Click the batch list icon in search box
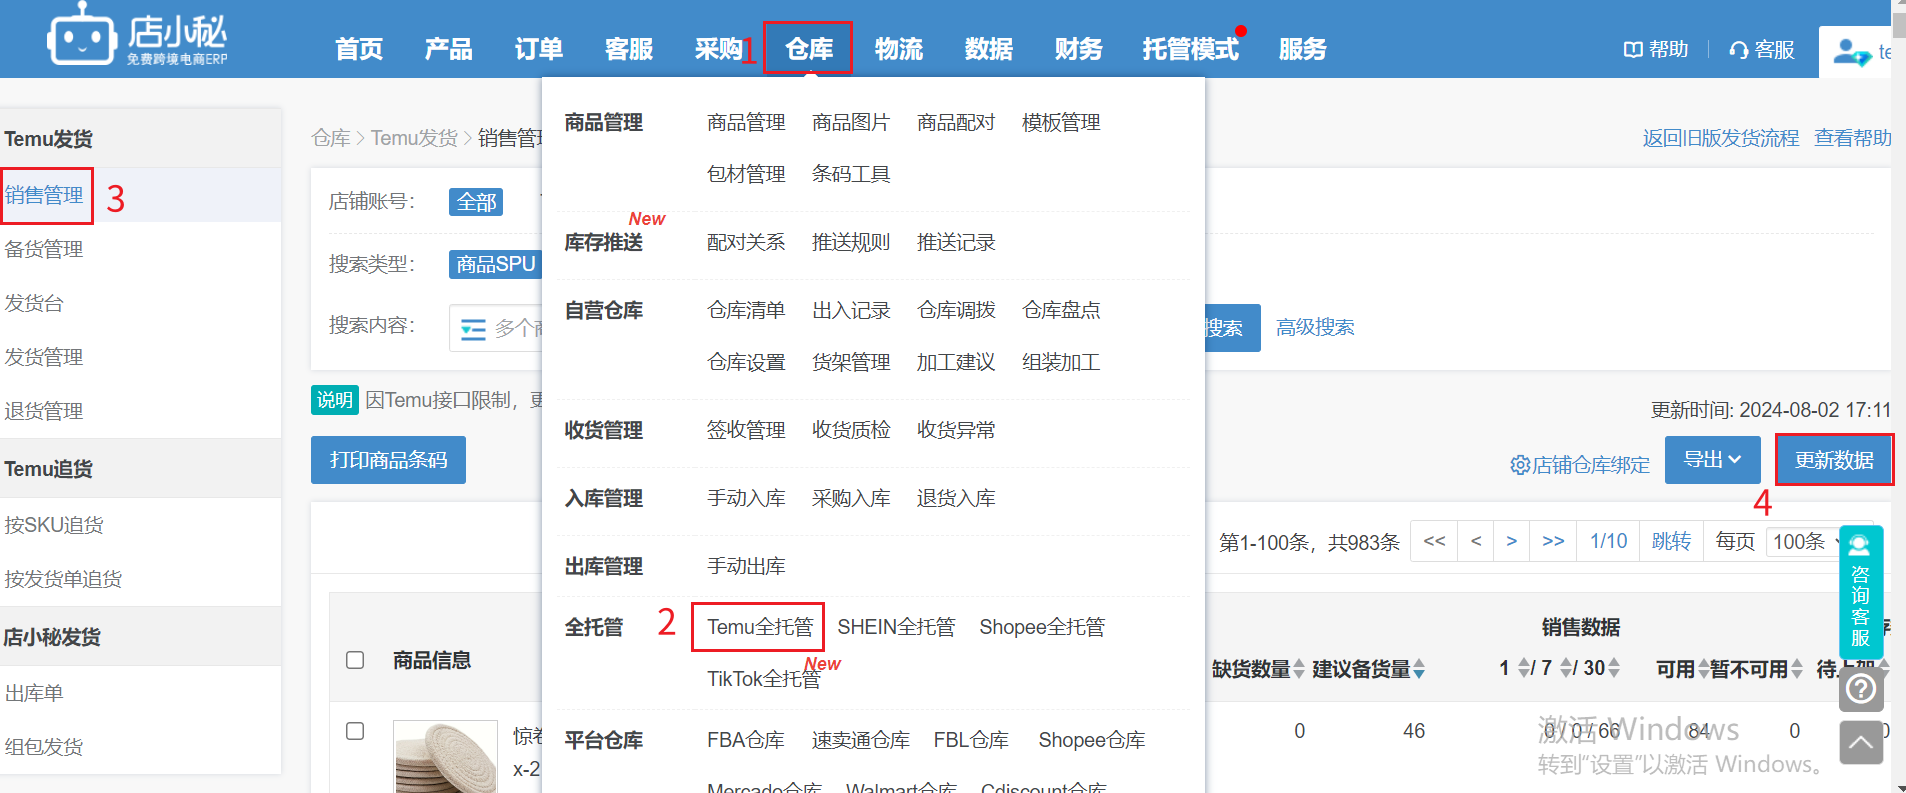This screenshot has height=793, width=1906. (x=473, y=328)
